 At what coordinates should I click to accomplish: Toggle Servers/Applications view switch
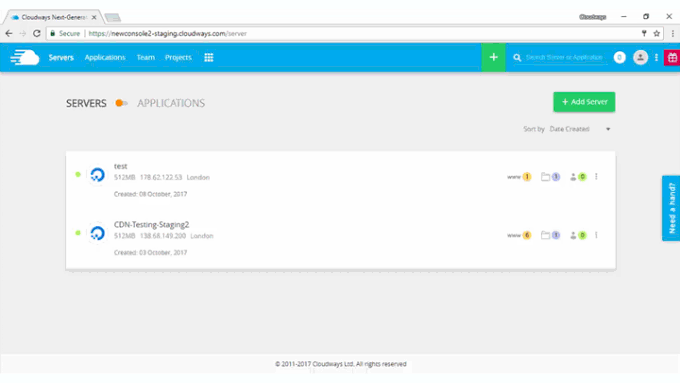[121, 103]
